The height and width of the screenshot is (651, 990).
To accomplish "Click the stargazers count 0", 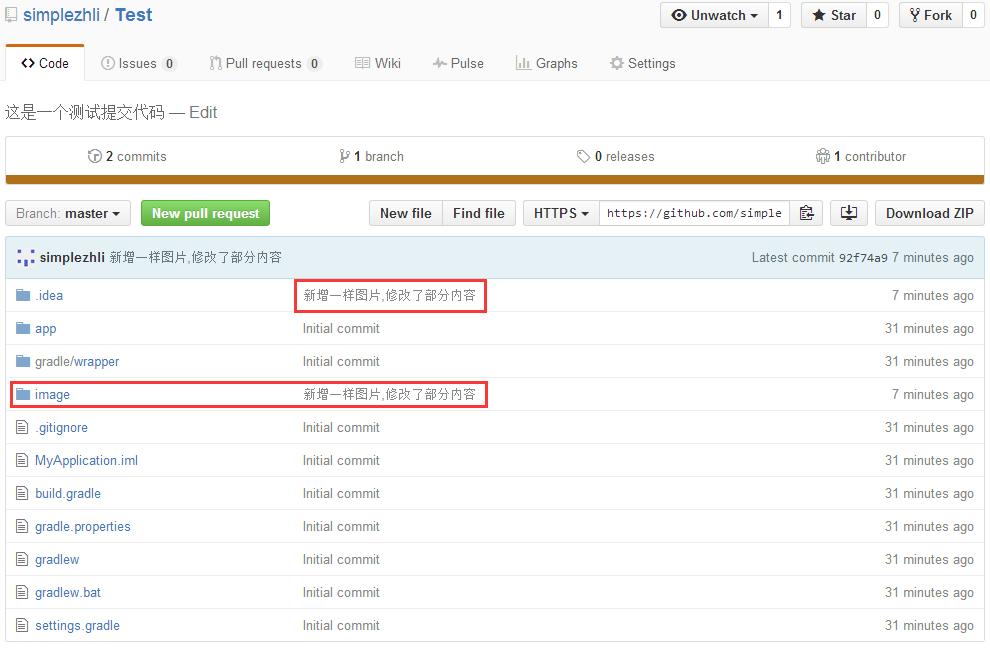I will [x=877, y=15].
